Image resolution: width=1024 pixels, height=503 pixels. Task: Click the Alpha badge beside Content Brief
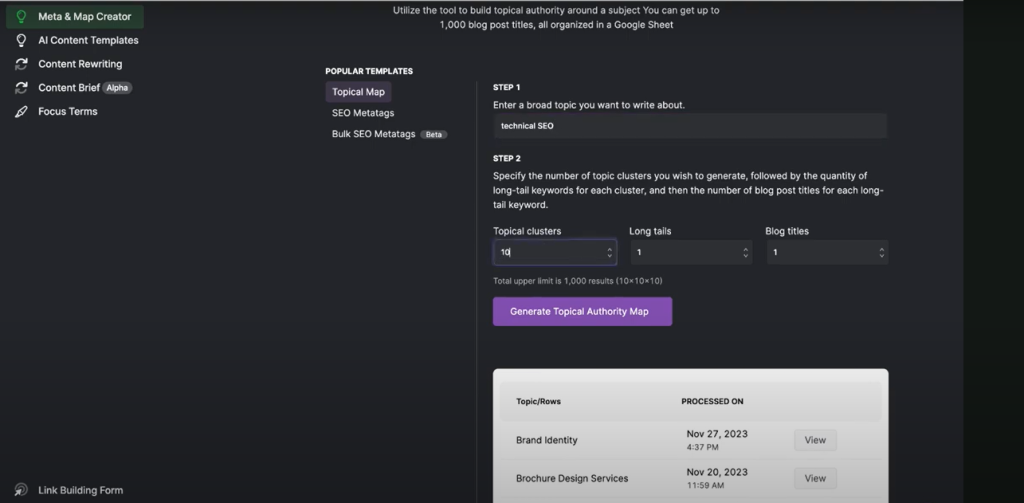coord(118,88)
